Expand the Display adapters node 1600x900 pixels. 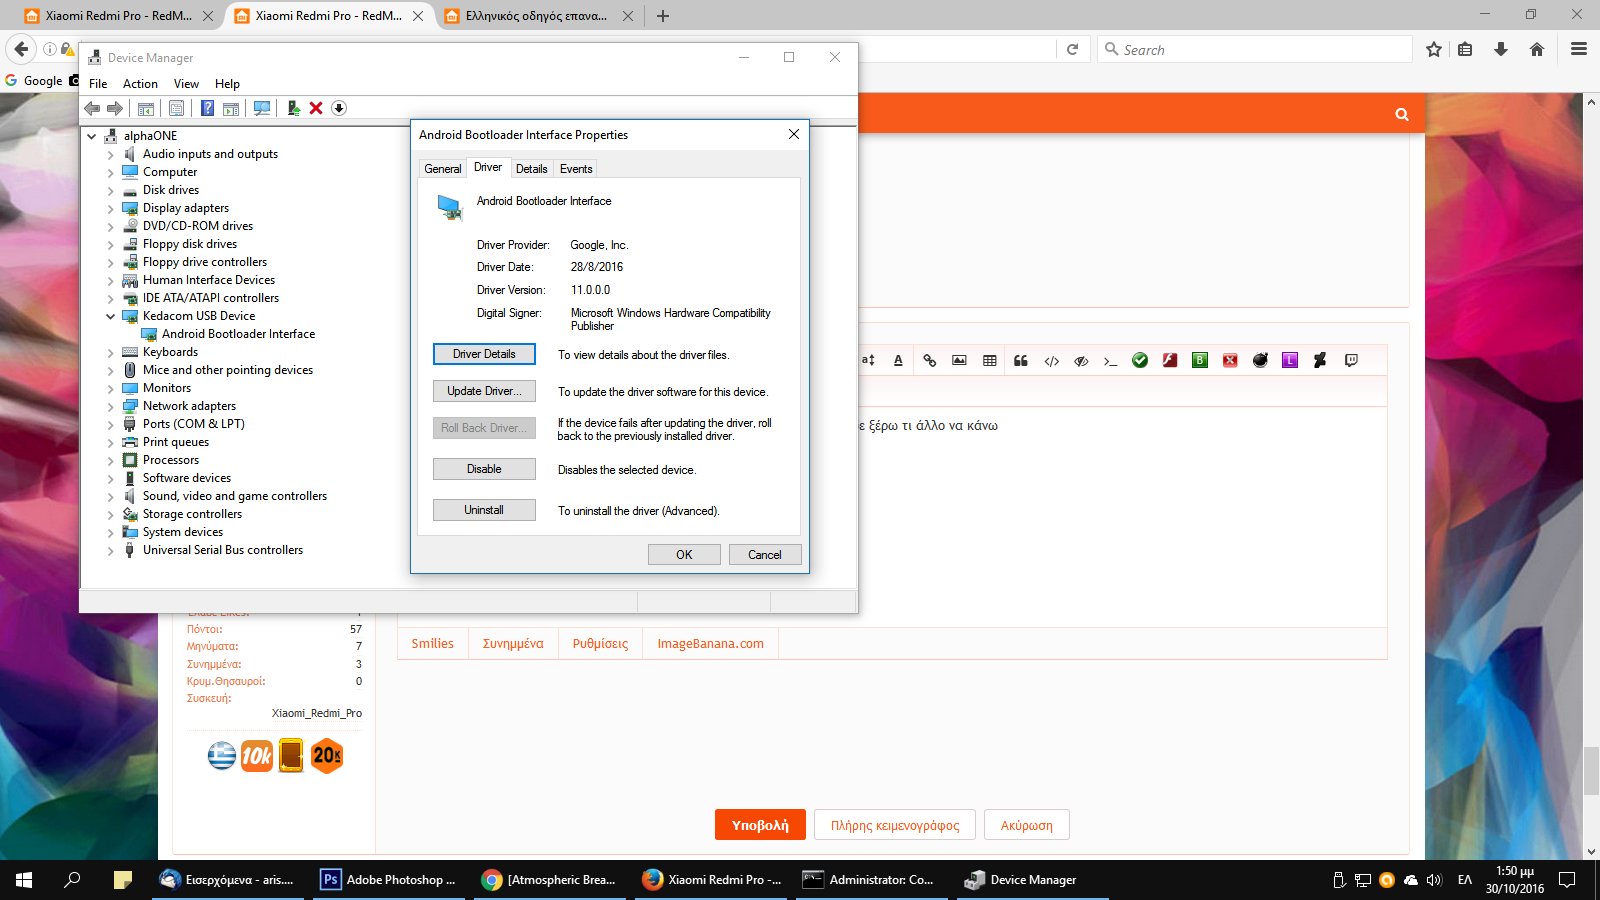(x=111, y=209)
